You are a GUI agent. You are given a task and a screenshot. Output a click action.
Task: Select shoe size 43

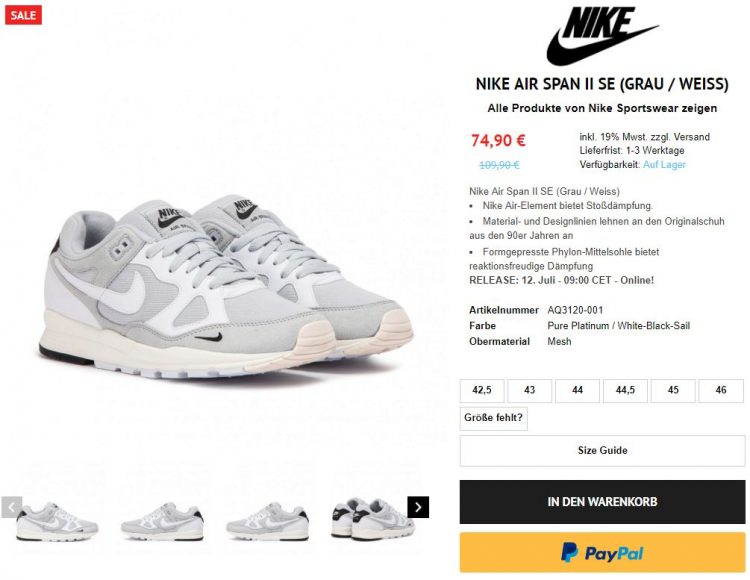pos(529,390)
